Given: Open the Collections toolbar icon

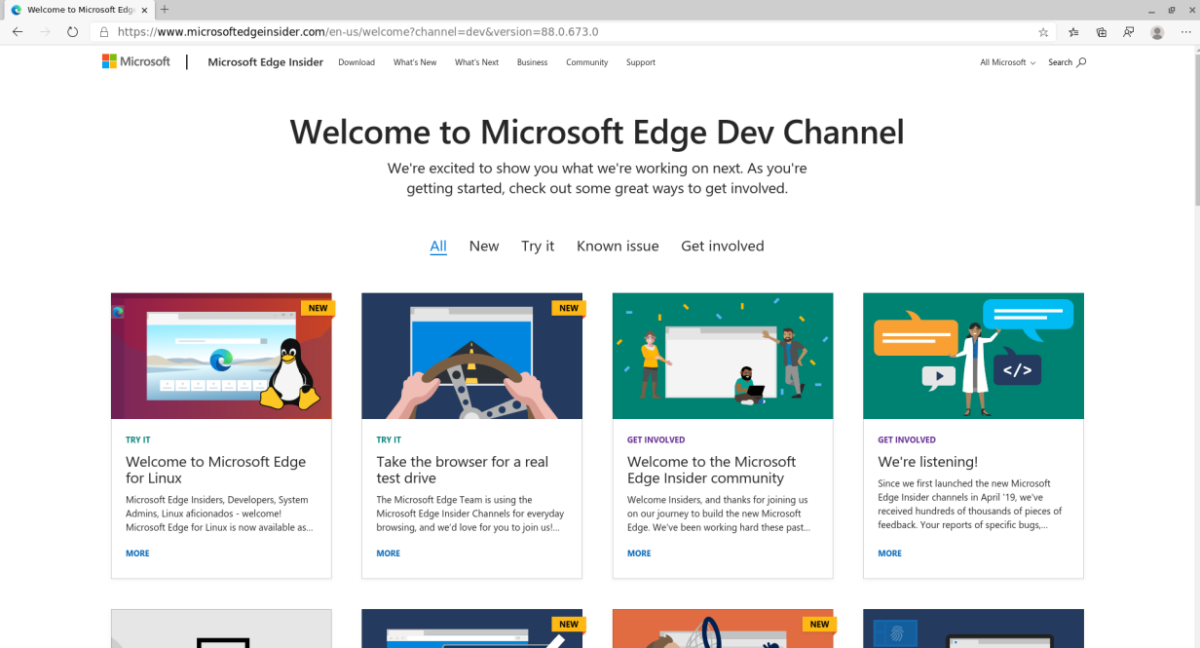Looking at the screenshot, I should coord(1101,32).
